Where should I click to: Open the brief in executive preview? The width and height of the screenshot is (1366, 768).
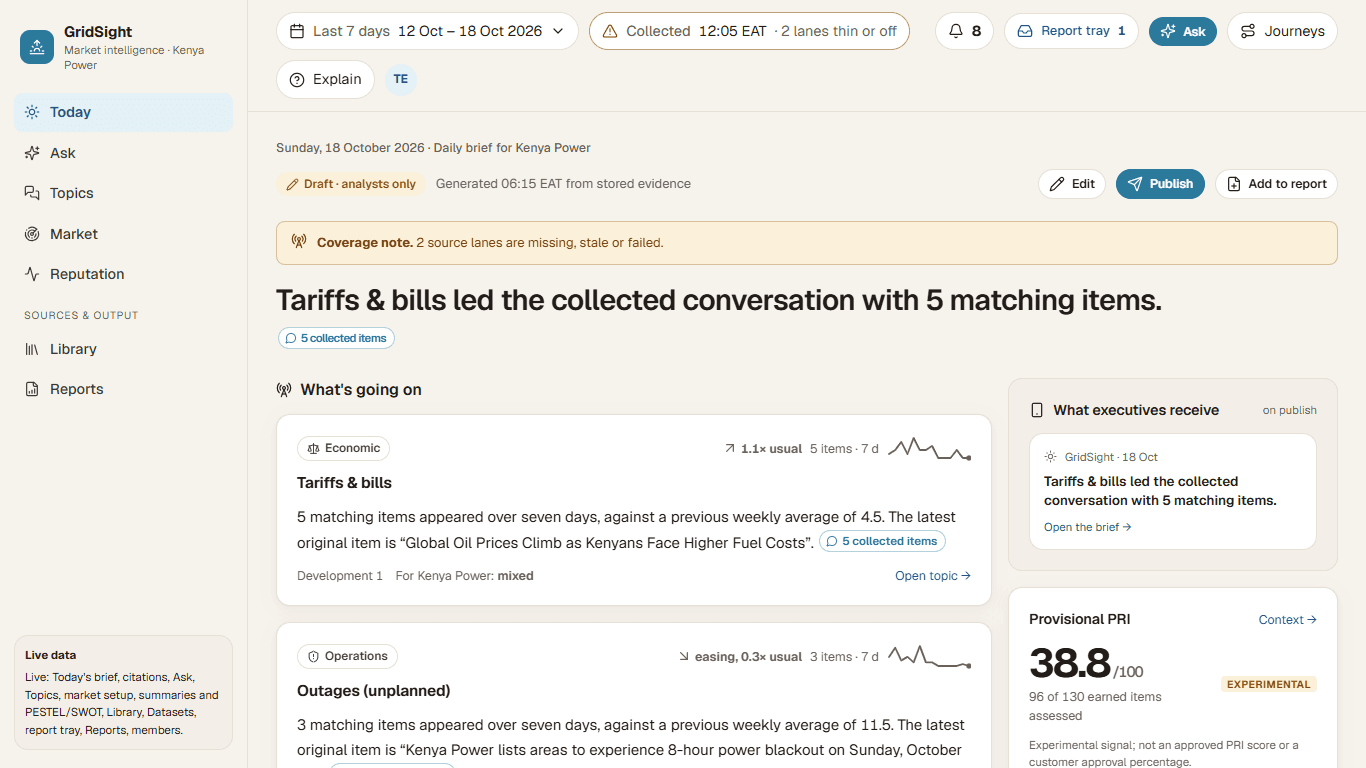tap(1087, 527)
